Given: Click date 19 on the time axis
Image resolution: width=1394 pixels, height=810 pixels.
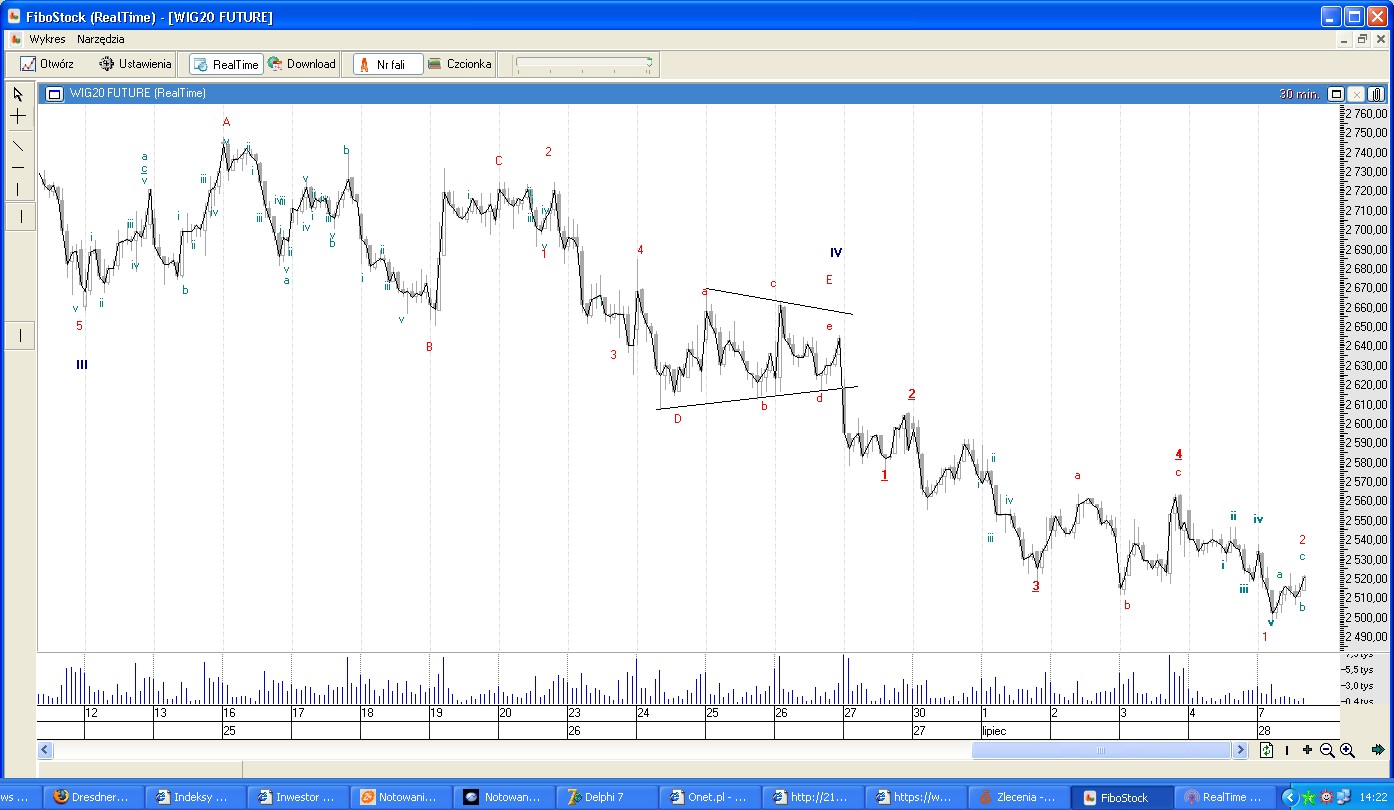Looking at the screenshot, I should point(437,713).
